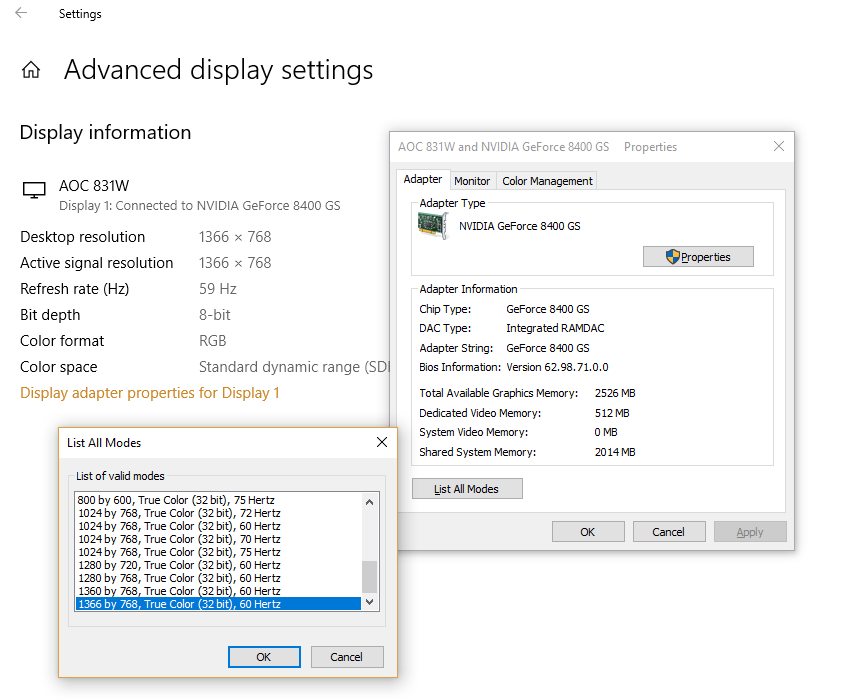The width and height of the screenshot is (845, 699).
Task: Cancel the List All Modes dialog
Action: (x=347, y=657)
